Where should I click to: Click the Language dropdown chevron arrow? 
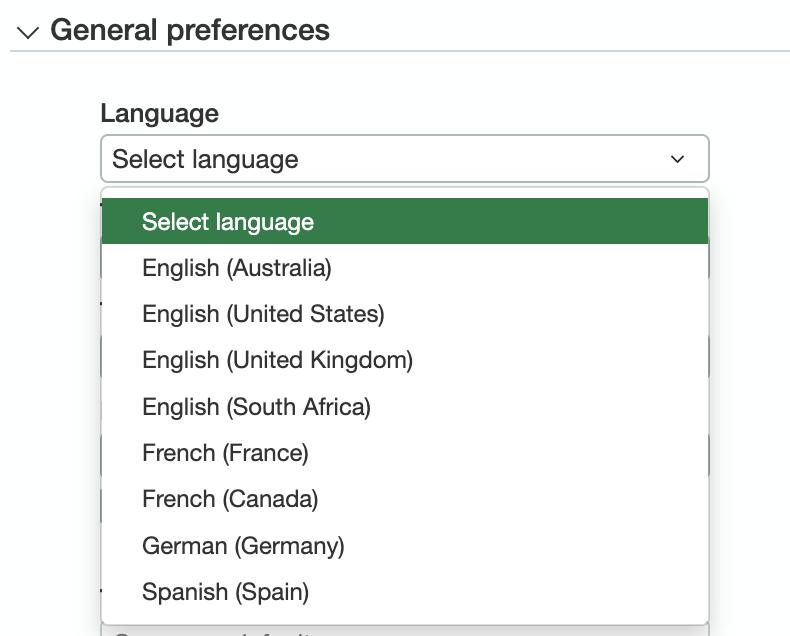point(677,159)
